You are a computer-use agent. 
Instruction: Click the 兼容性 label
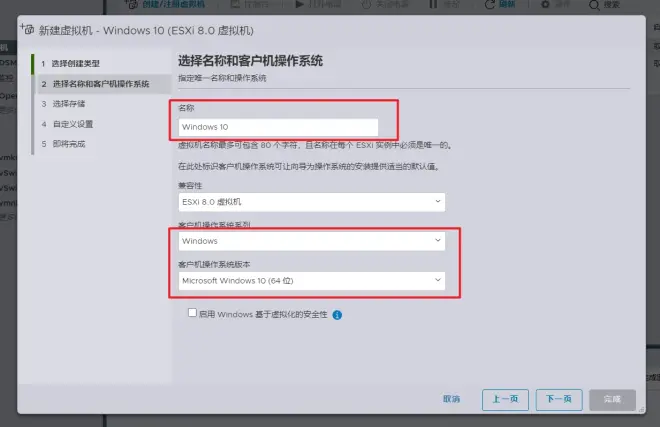[190, 186]
